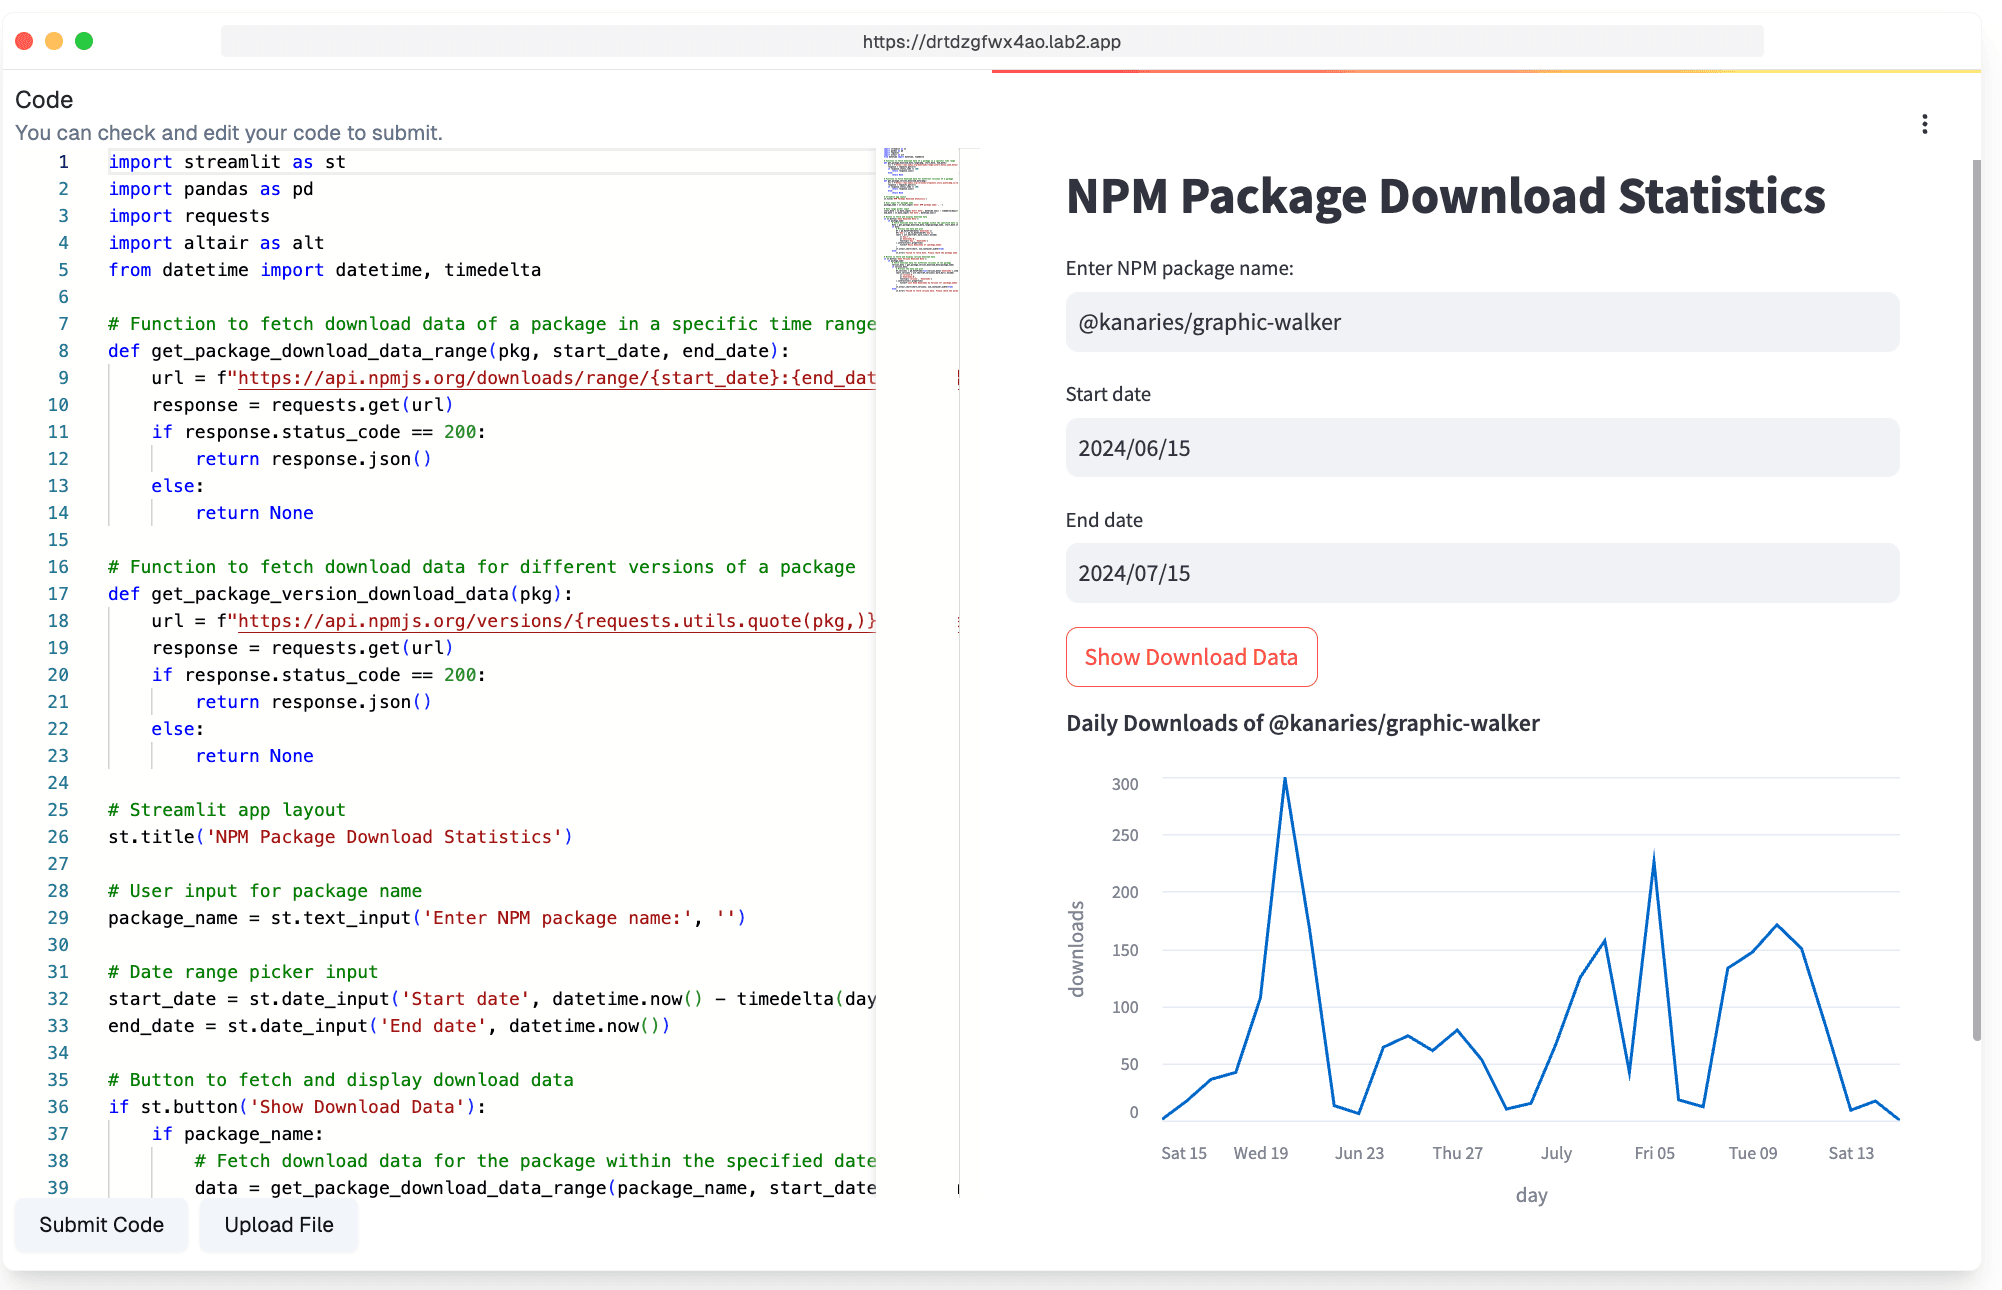Click the end_date = st.date_input line
Viewport: 2002px width, 1290px height.
pyautogui.click(x=389, y=1026)
